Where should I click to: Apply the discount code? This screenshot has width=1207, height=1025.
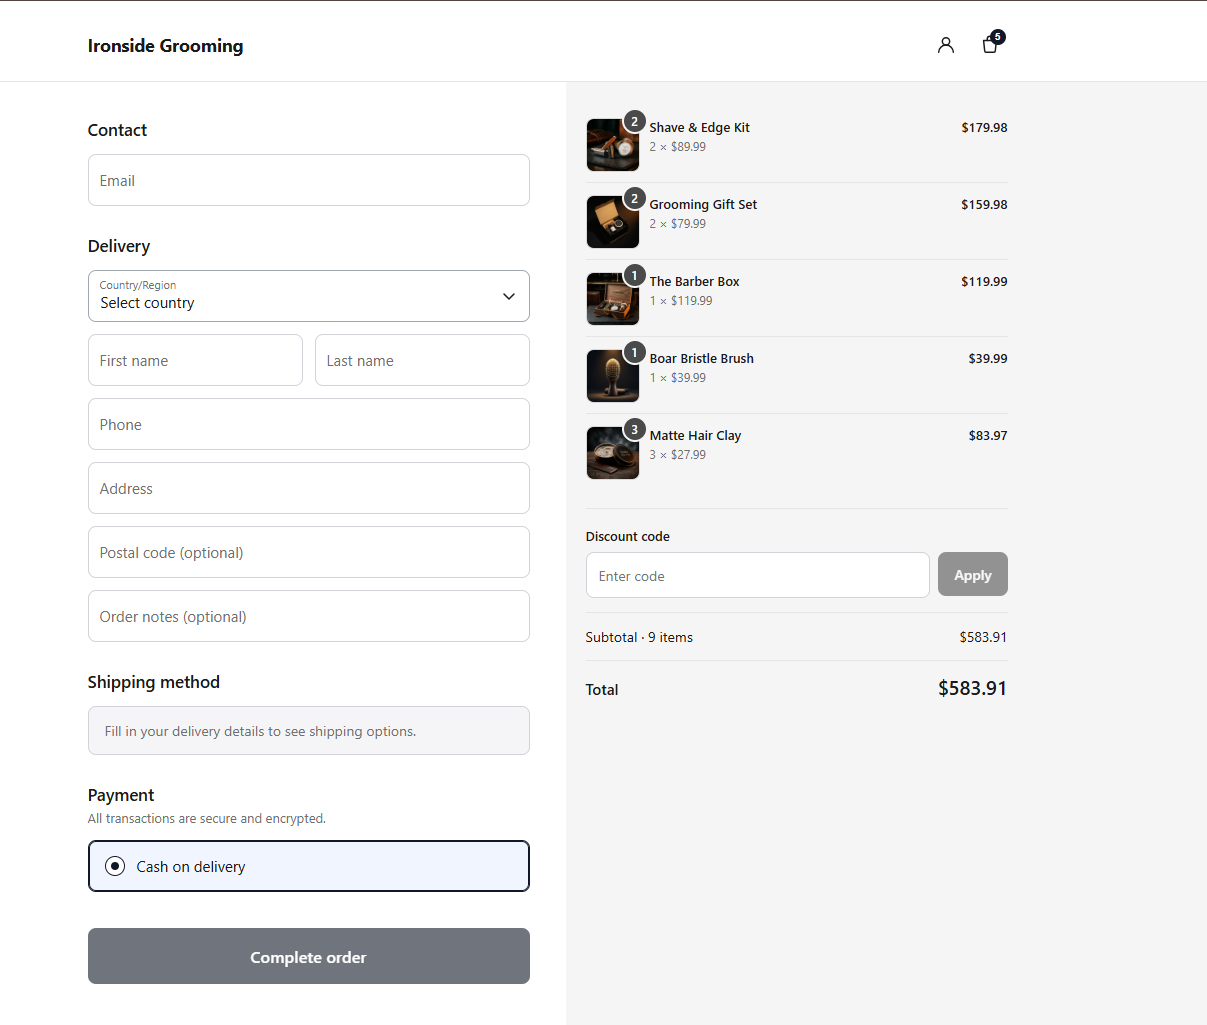(x=972, y=575)
